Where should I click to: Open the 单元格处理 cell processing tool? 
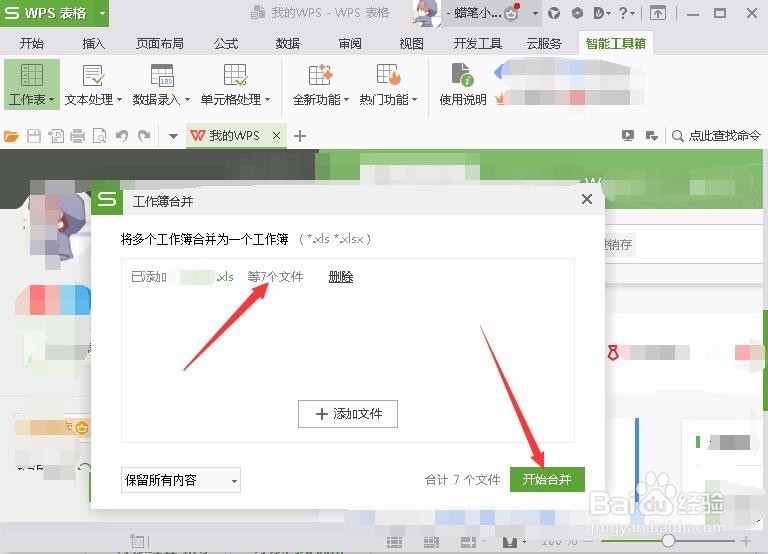[235, 85]
